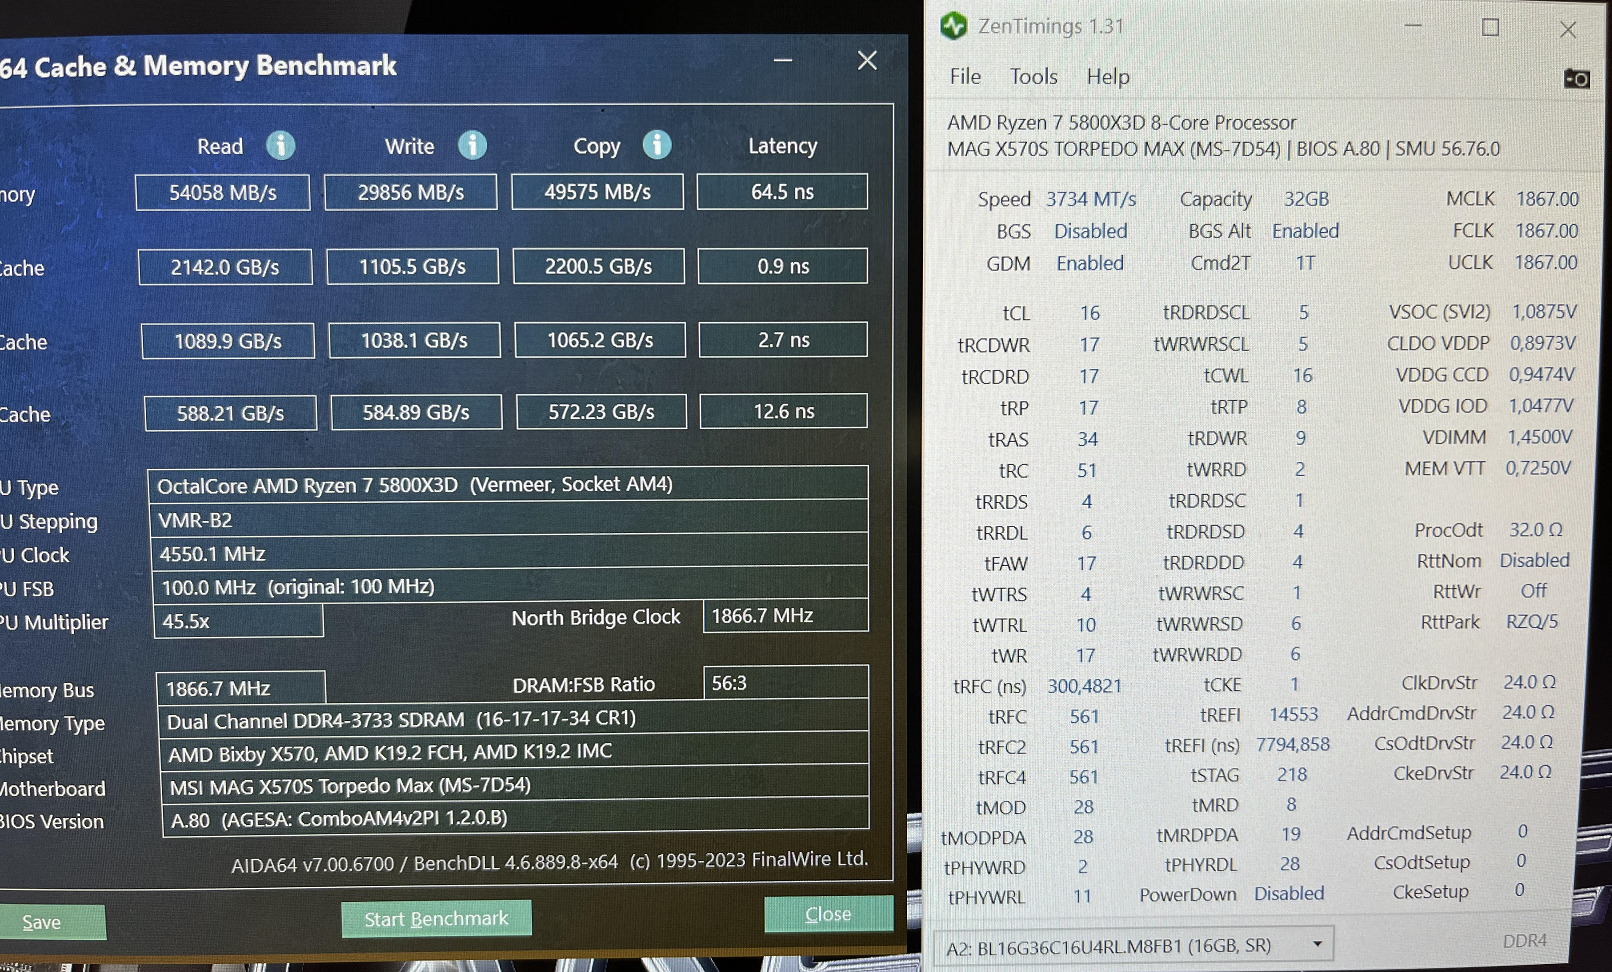This screenshot has width=1612, height=972.
Task: Click the VSOC (SVI2) value 1,0875V
Action: click(x=1544, y=312)
